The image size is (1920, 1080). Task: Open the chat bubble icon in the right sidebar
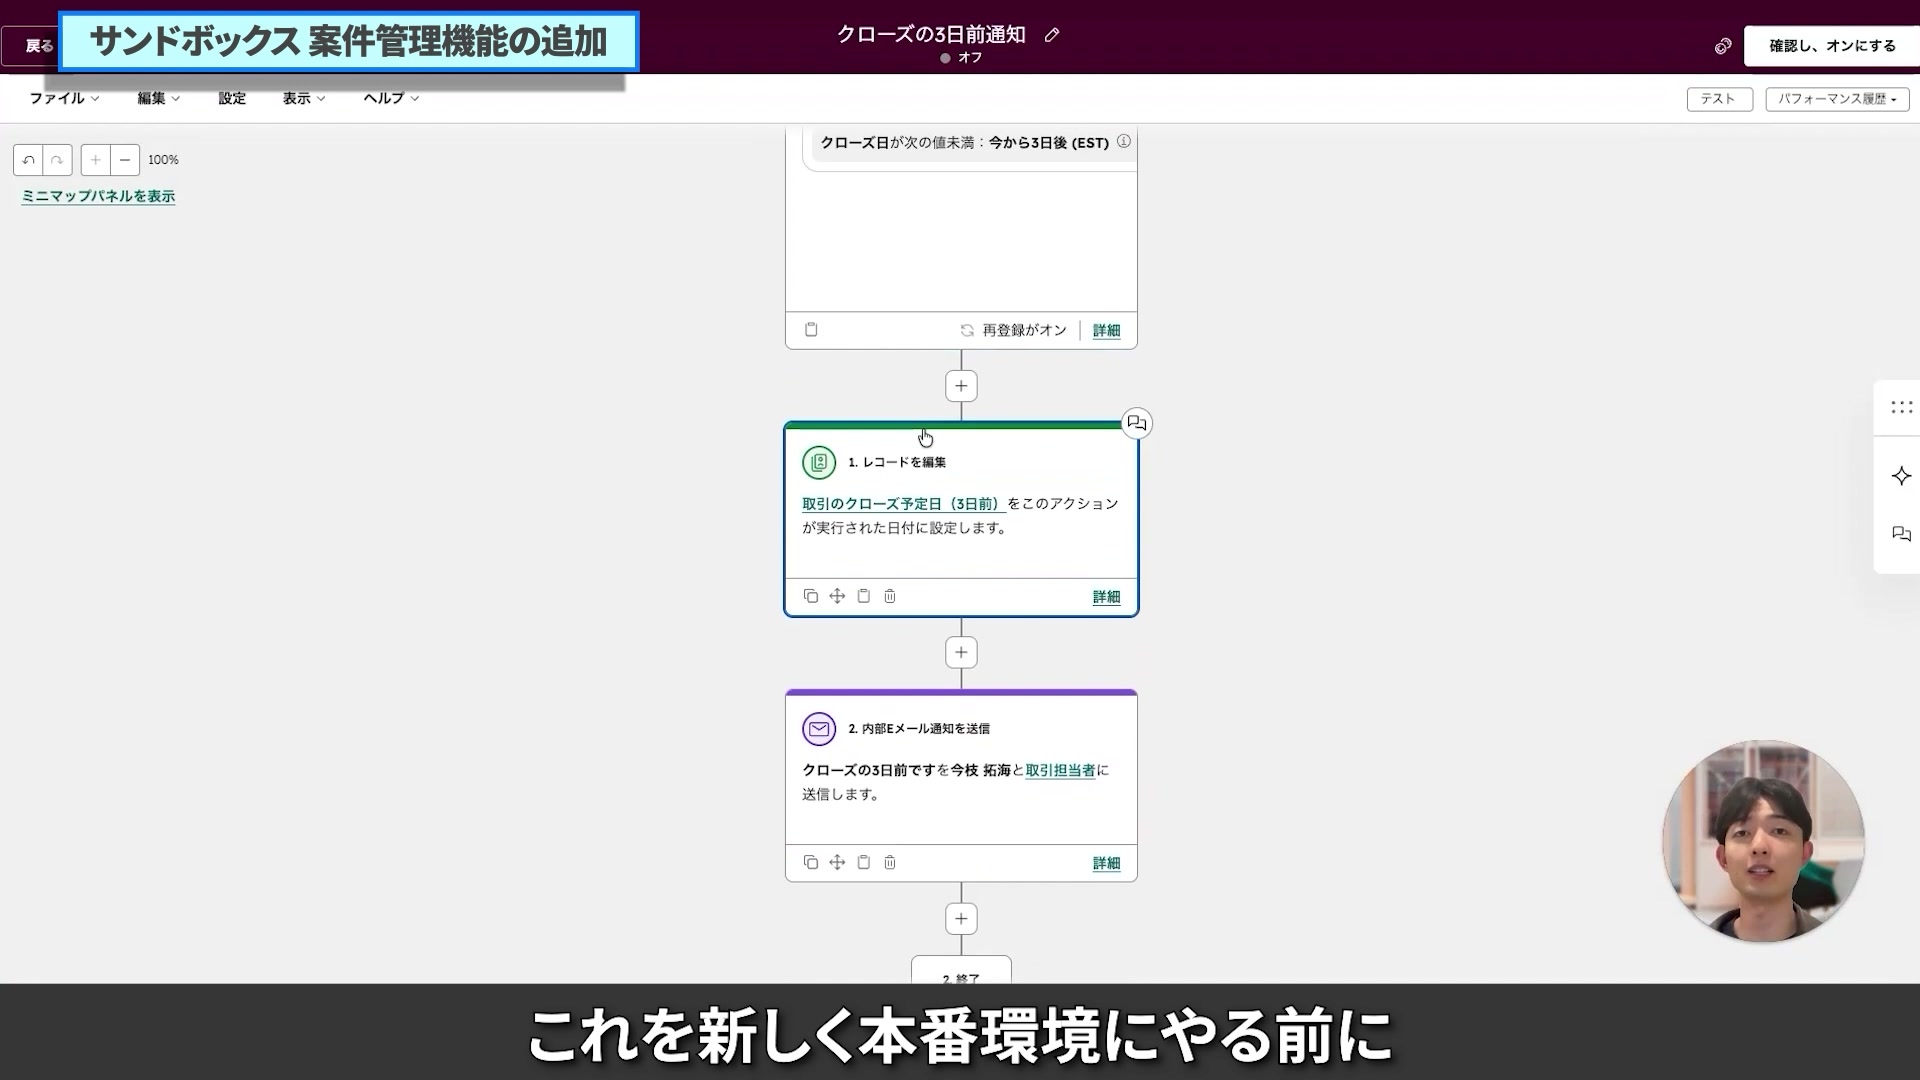point(1903,535)
